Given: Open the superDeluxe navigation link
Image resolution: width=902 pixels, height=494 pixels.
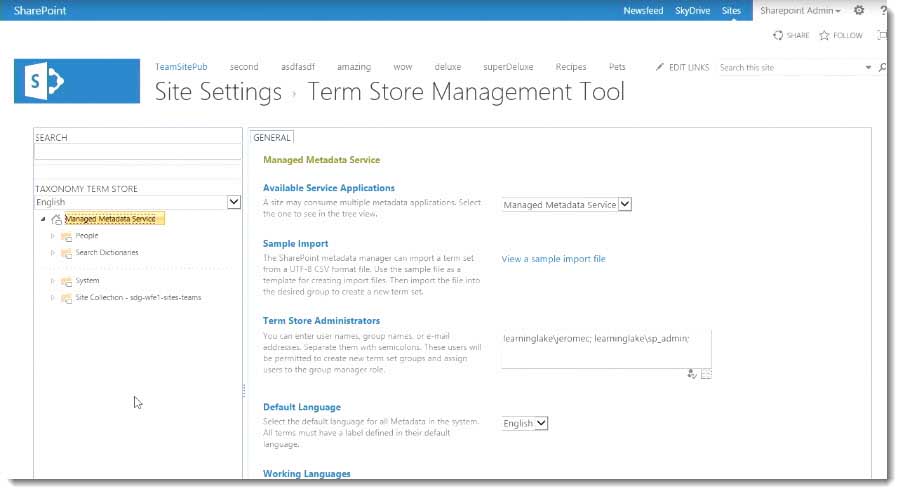Looking at the screenshot, I should tap(508, 67).
